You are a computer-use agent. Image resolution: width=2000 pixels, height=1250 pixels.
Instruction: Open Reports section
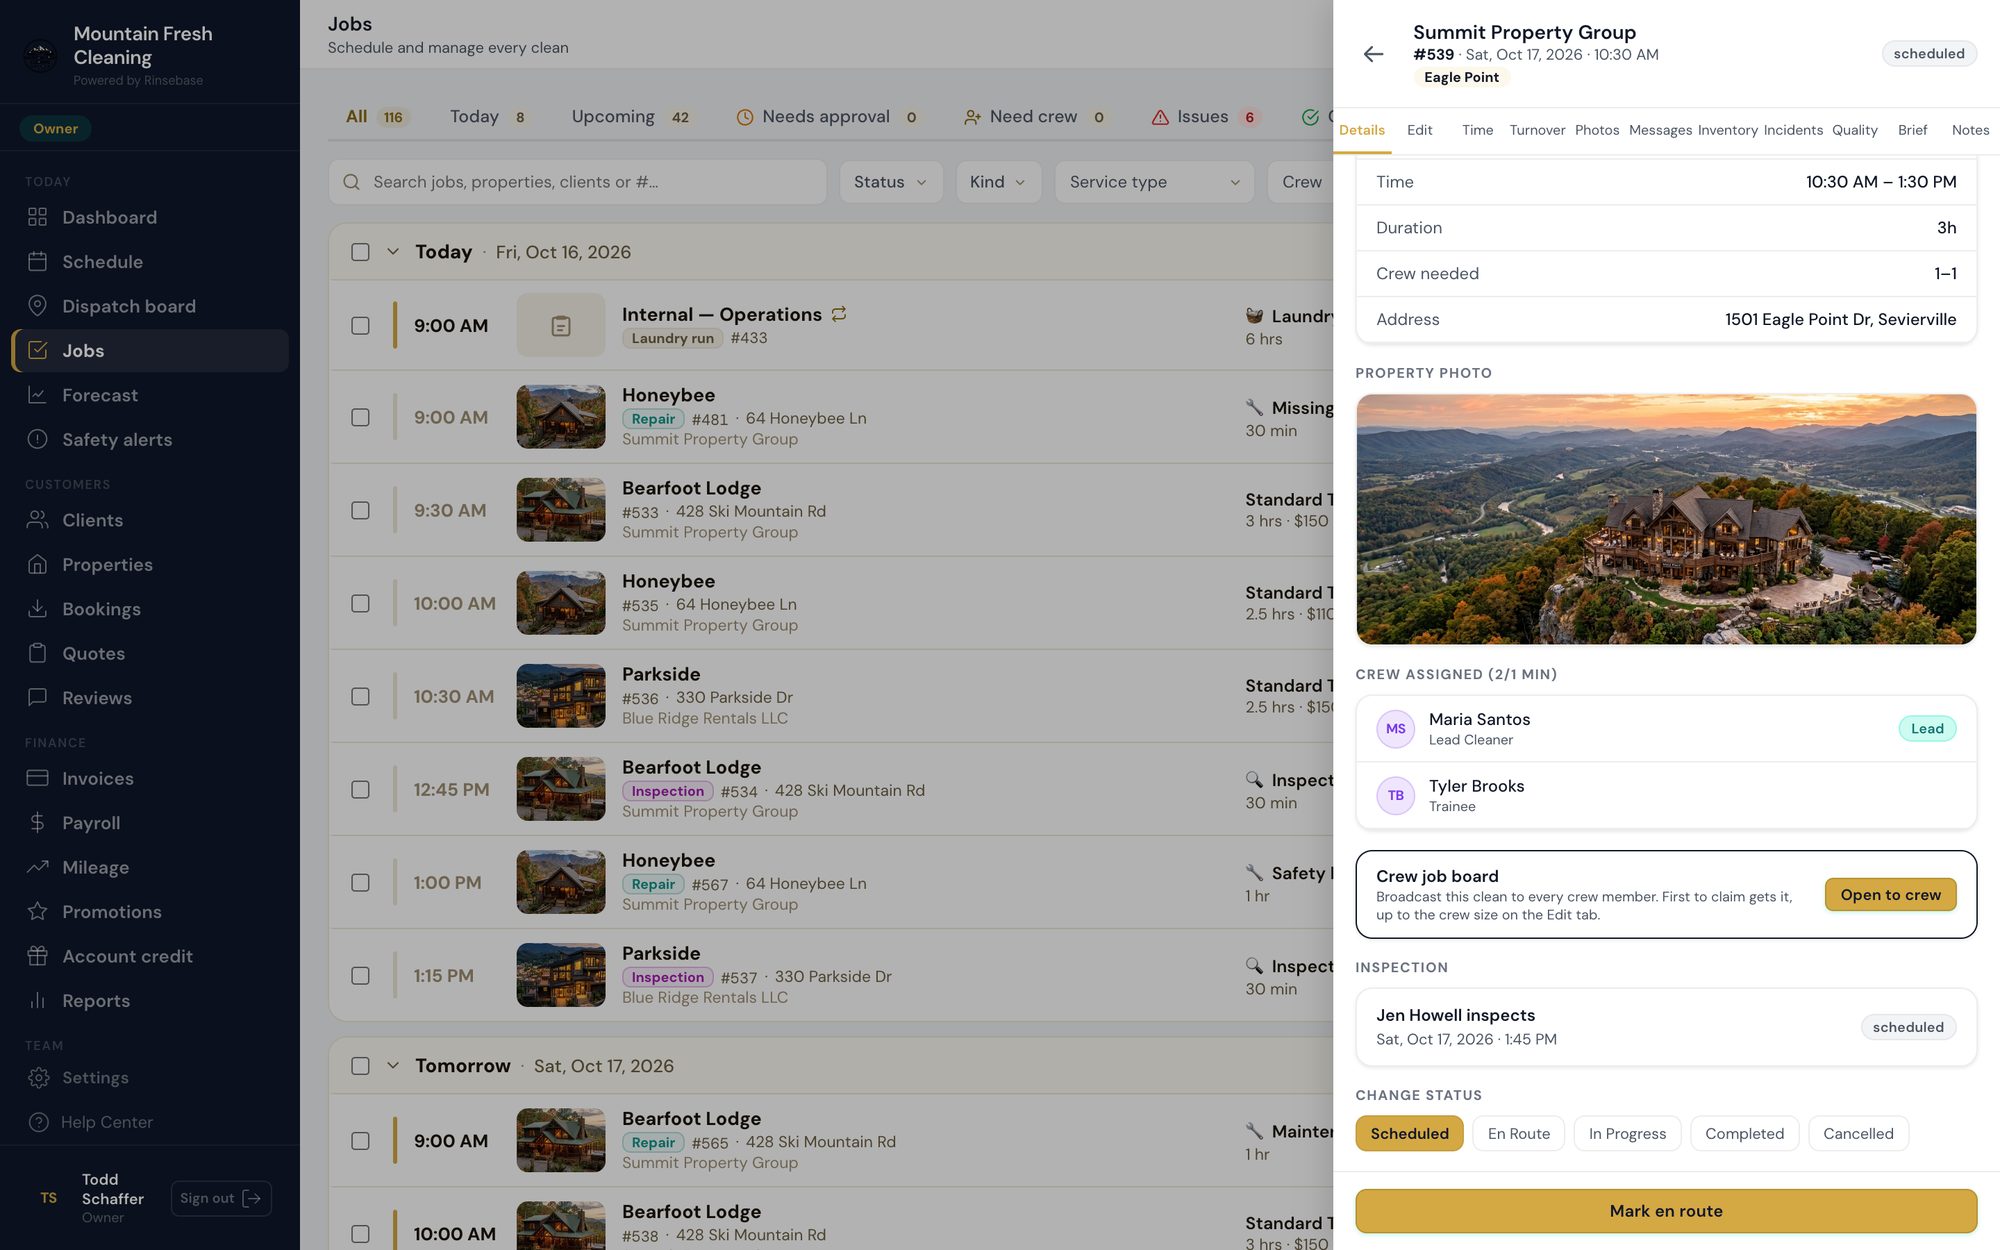click(x=150, y=1001)
